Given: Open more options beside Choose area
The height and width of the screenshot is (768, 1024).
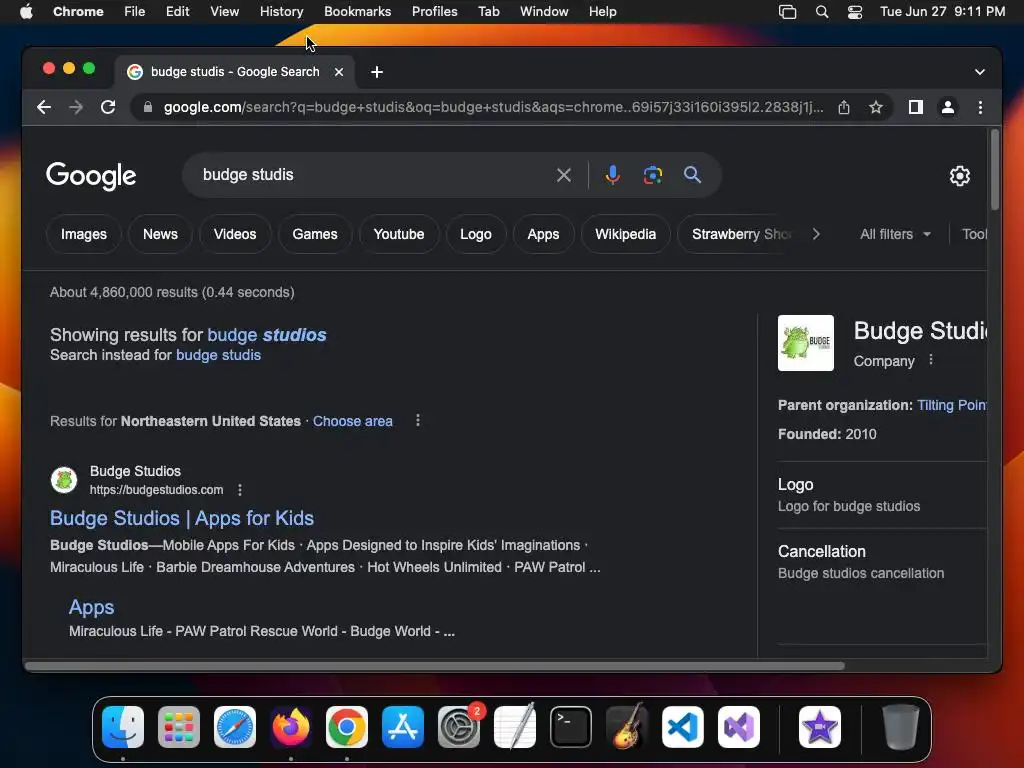Looking at the screenshot, I should (418, 421).
